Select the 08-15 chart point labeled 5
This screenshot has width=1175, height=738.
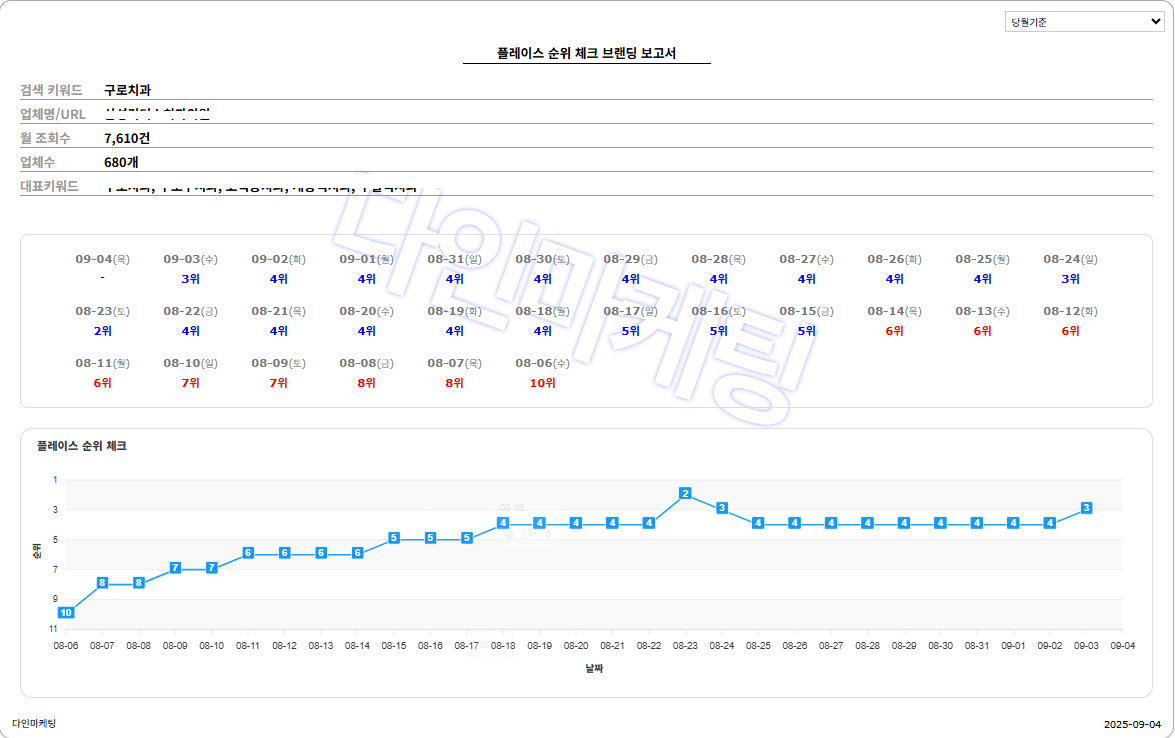click(394, 538)
